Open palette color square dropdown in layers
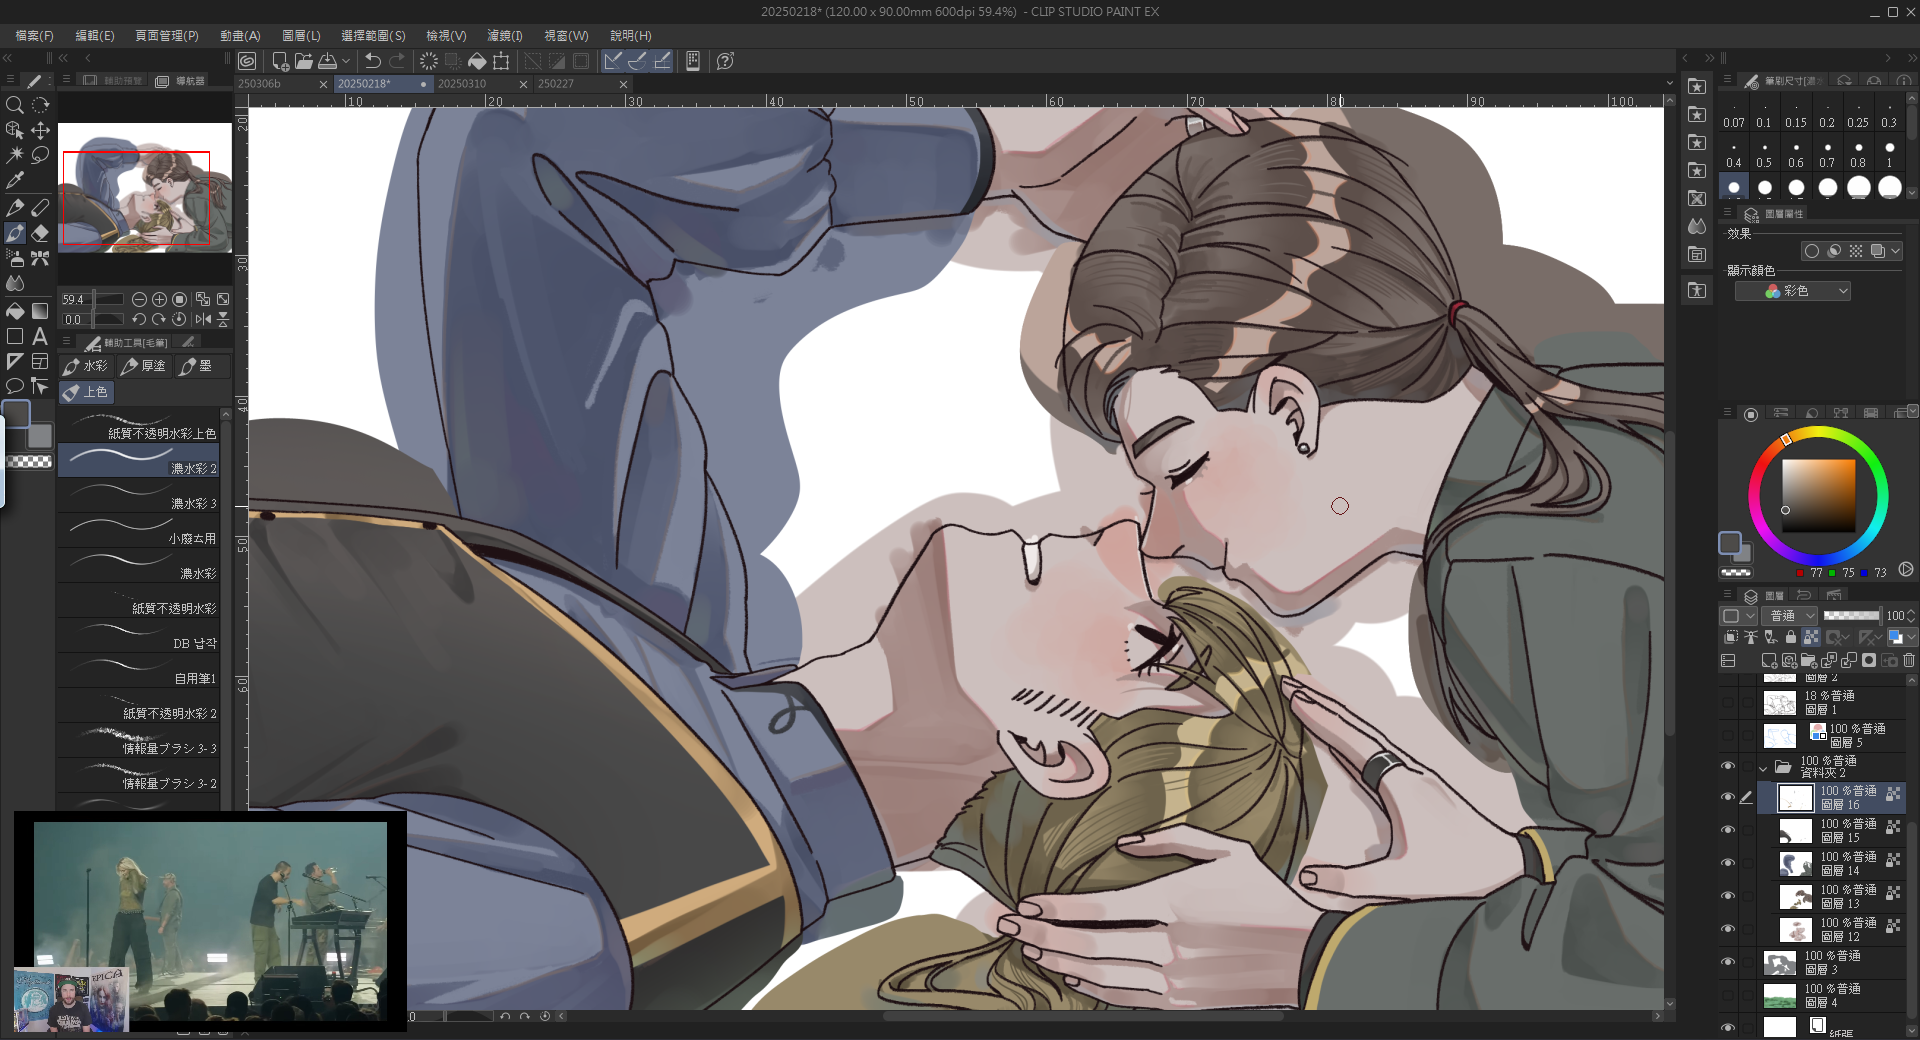The height and width of the screenshot is (1040, 1920). coord(1737,616)
